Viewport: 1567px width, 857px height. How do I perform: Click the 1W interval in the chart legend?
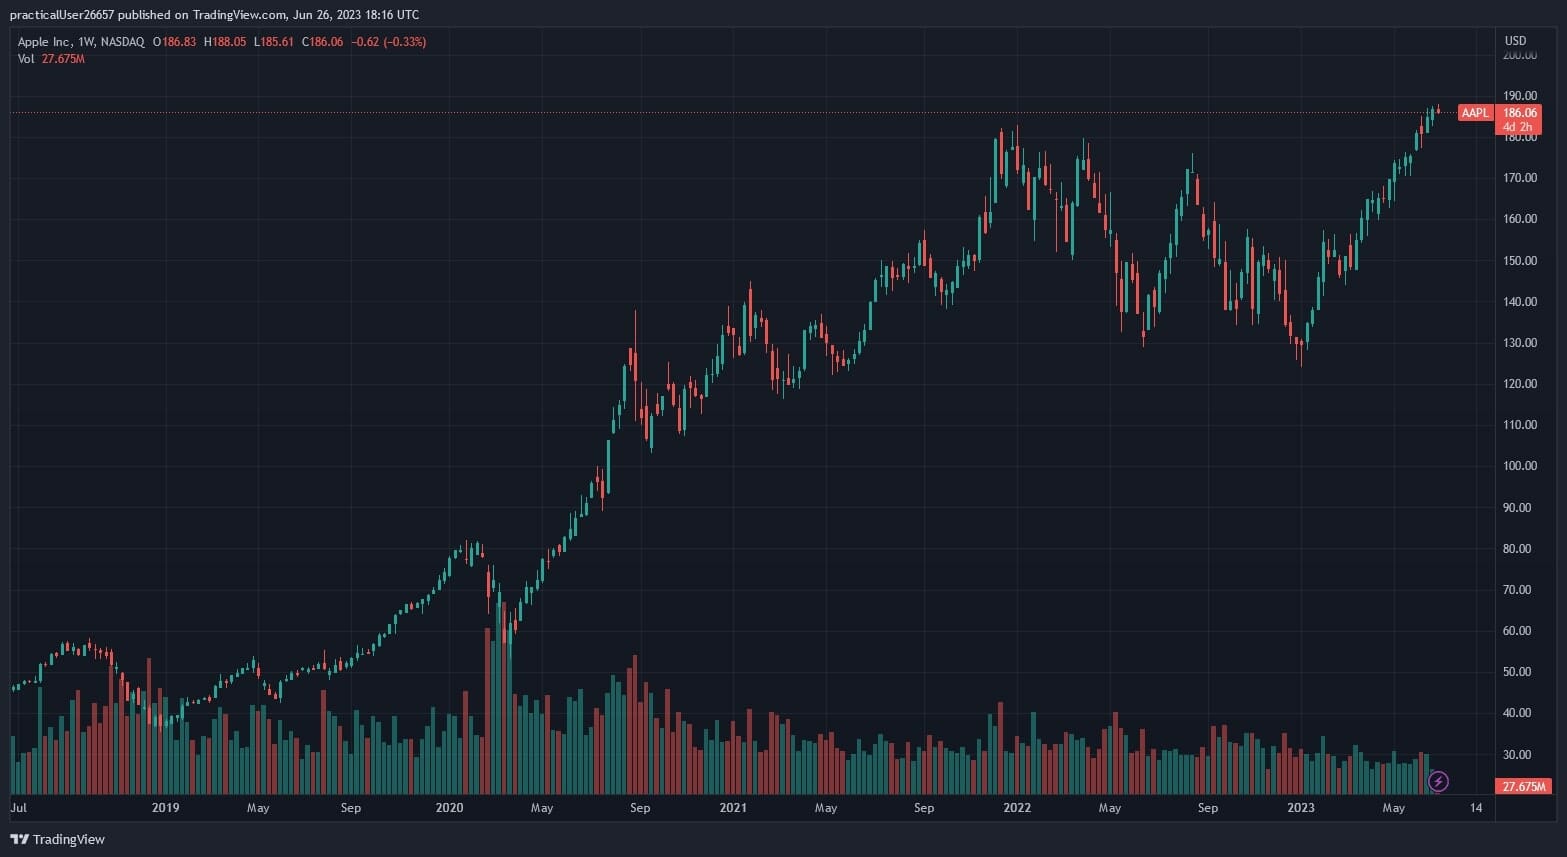[x=86, y=42]
